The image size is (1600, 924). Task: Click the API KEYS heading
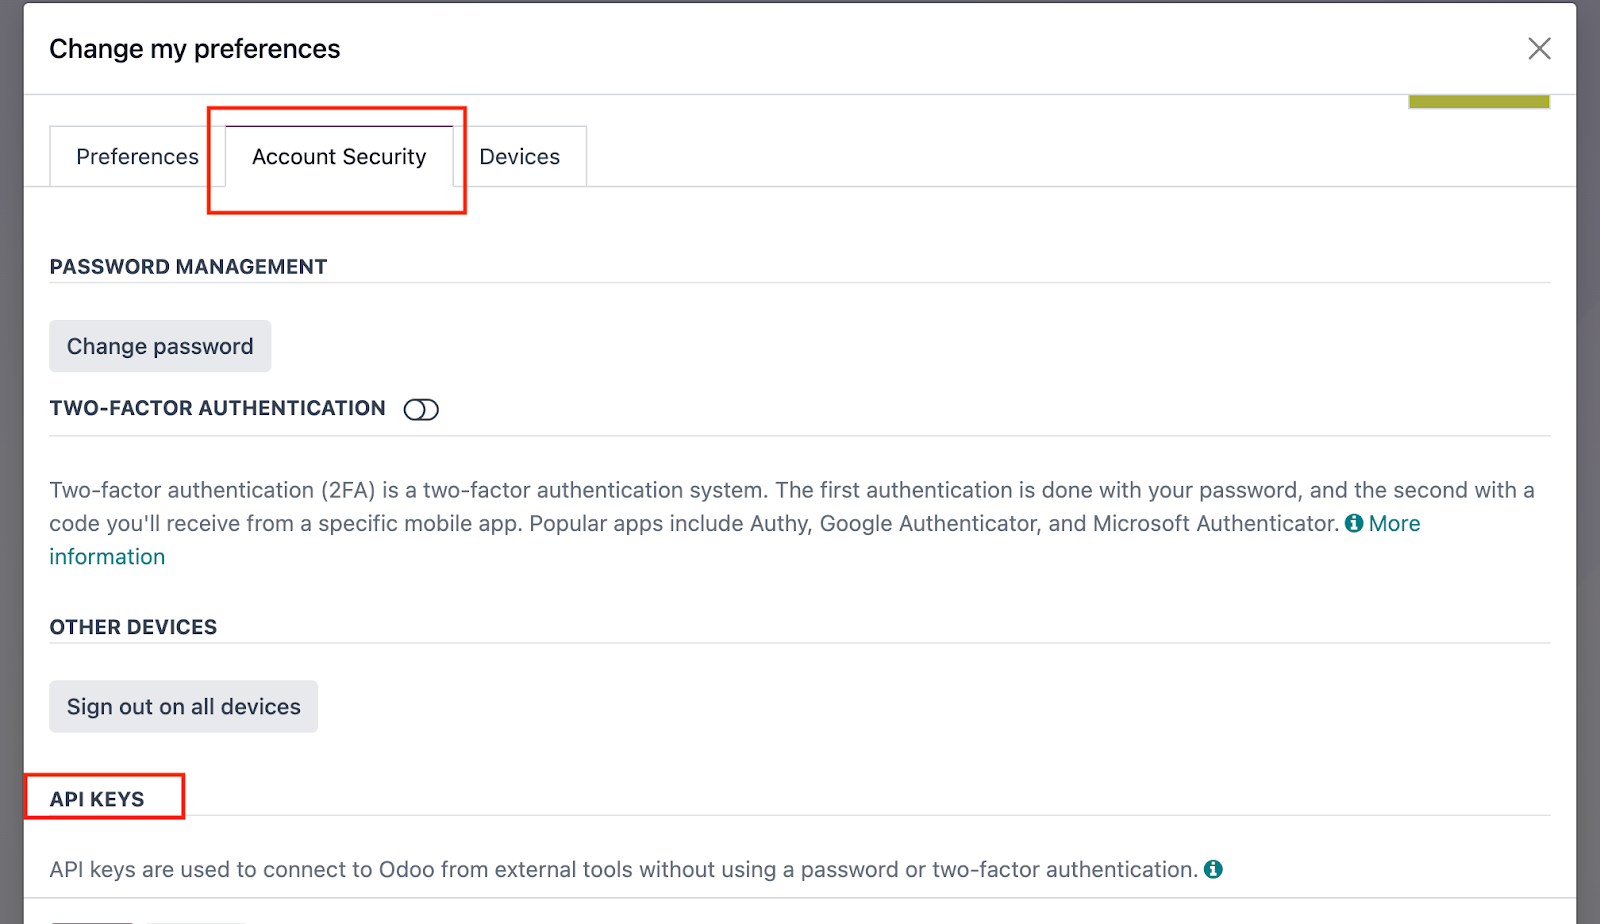[x=97, y=799]
